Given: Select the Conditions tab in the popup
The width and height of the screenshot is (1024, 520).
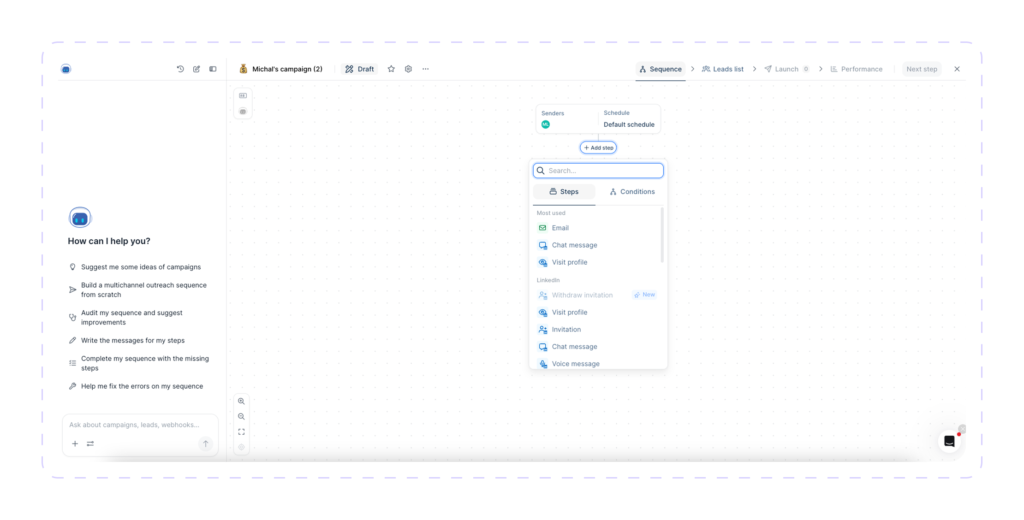Looking at the screenshot, I should coord(632,191).
